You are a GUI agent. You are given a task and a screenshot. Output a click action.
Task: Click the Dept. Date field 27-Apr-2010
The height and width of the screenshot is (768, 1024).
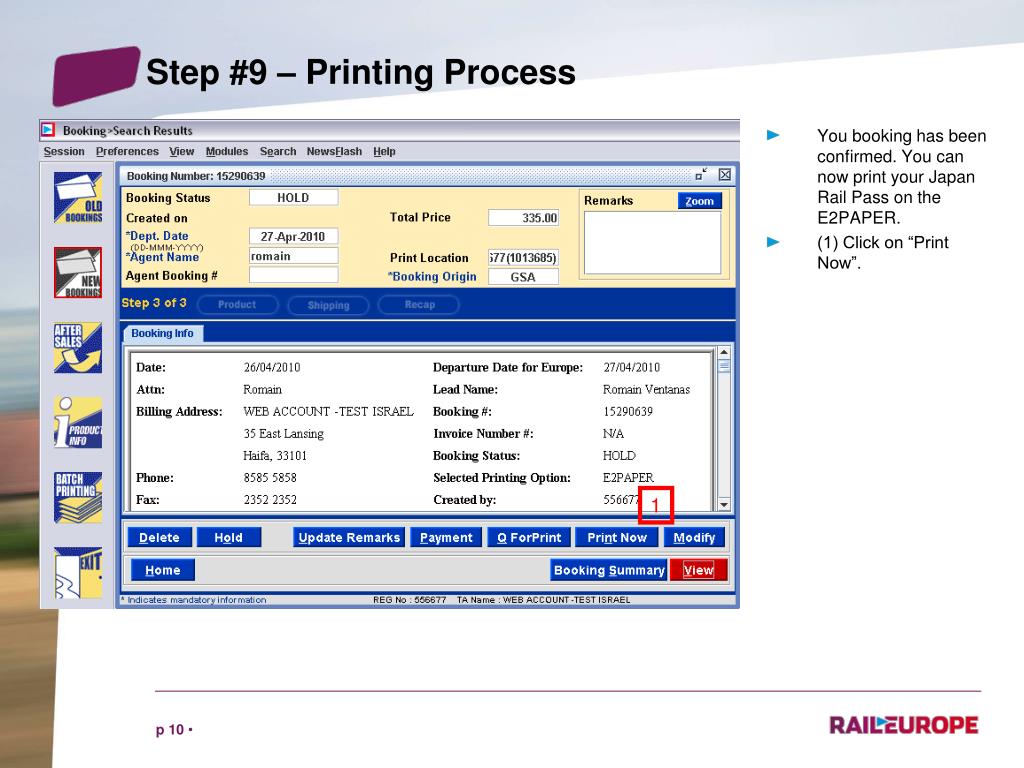293,236
